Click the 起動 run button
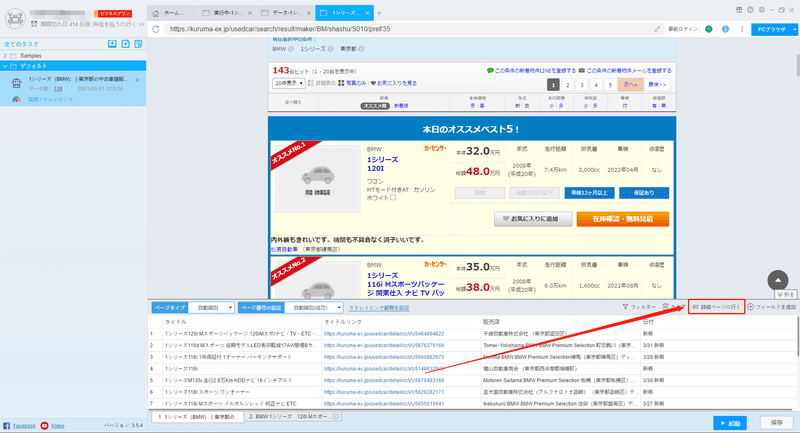This screenshot has width=800, height=433. click(x=730, y=423)
